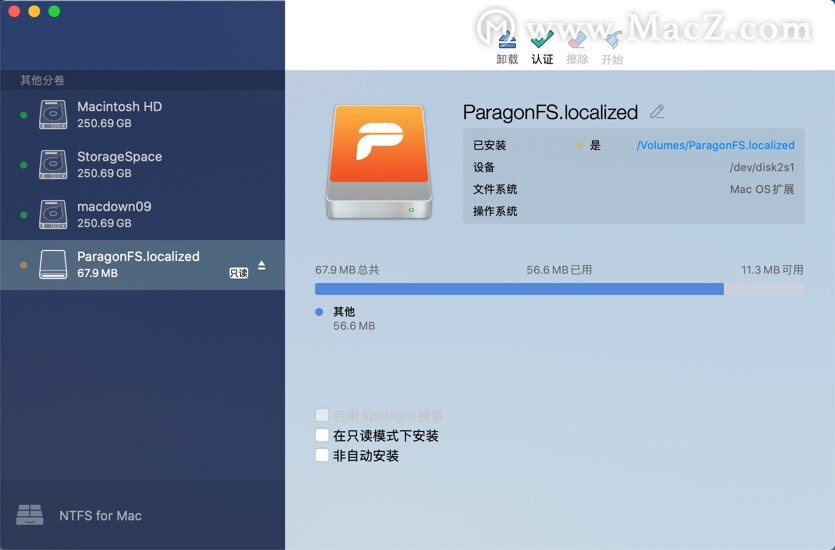Click the orange status dot beside ParagonFS.localized
The image size is (835, 550).
tap(23, 265)
